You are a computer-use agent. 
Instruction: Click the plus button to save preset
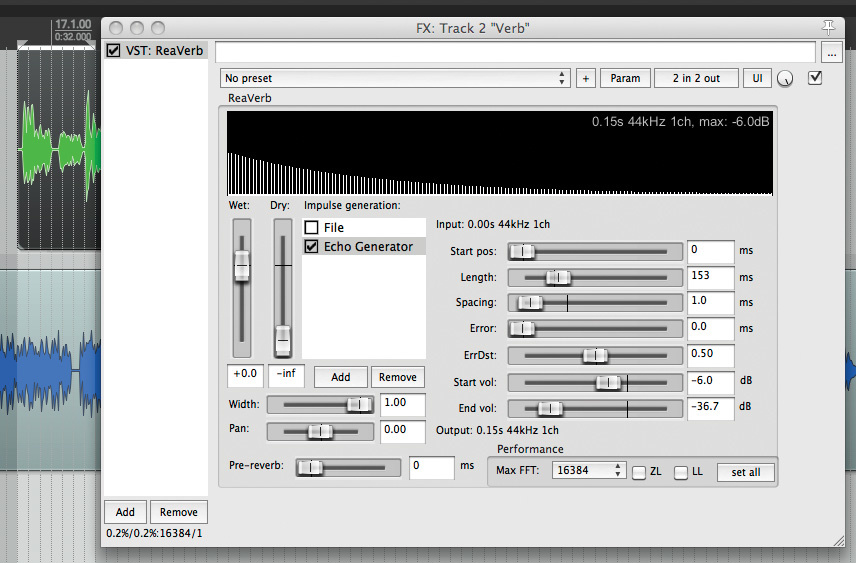click(x=586, y=78)
